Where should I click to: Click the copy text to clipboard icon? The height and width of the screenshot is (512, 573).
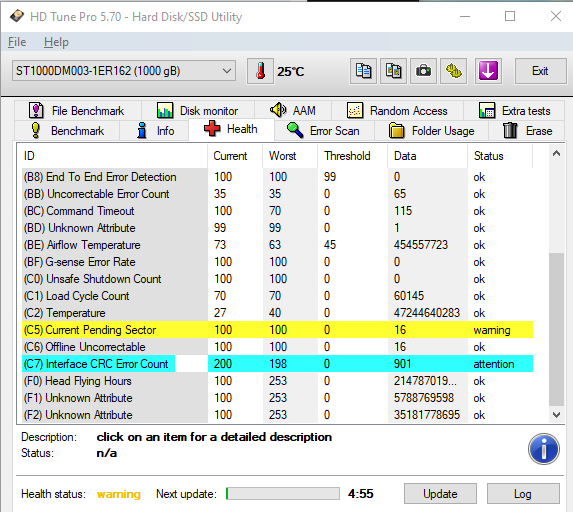pyautogui.click(x=363, y=71)
